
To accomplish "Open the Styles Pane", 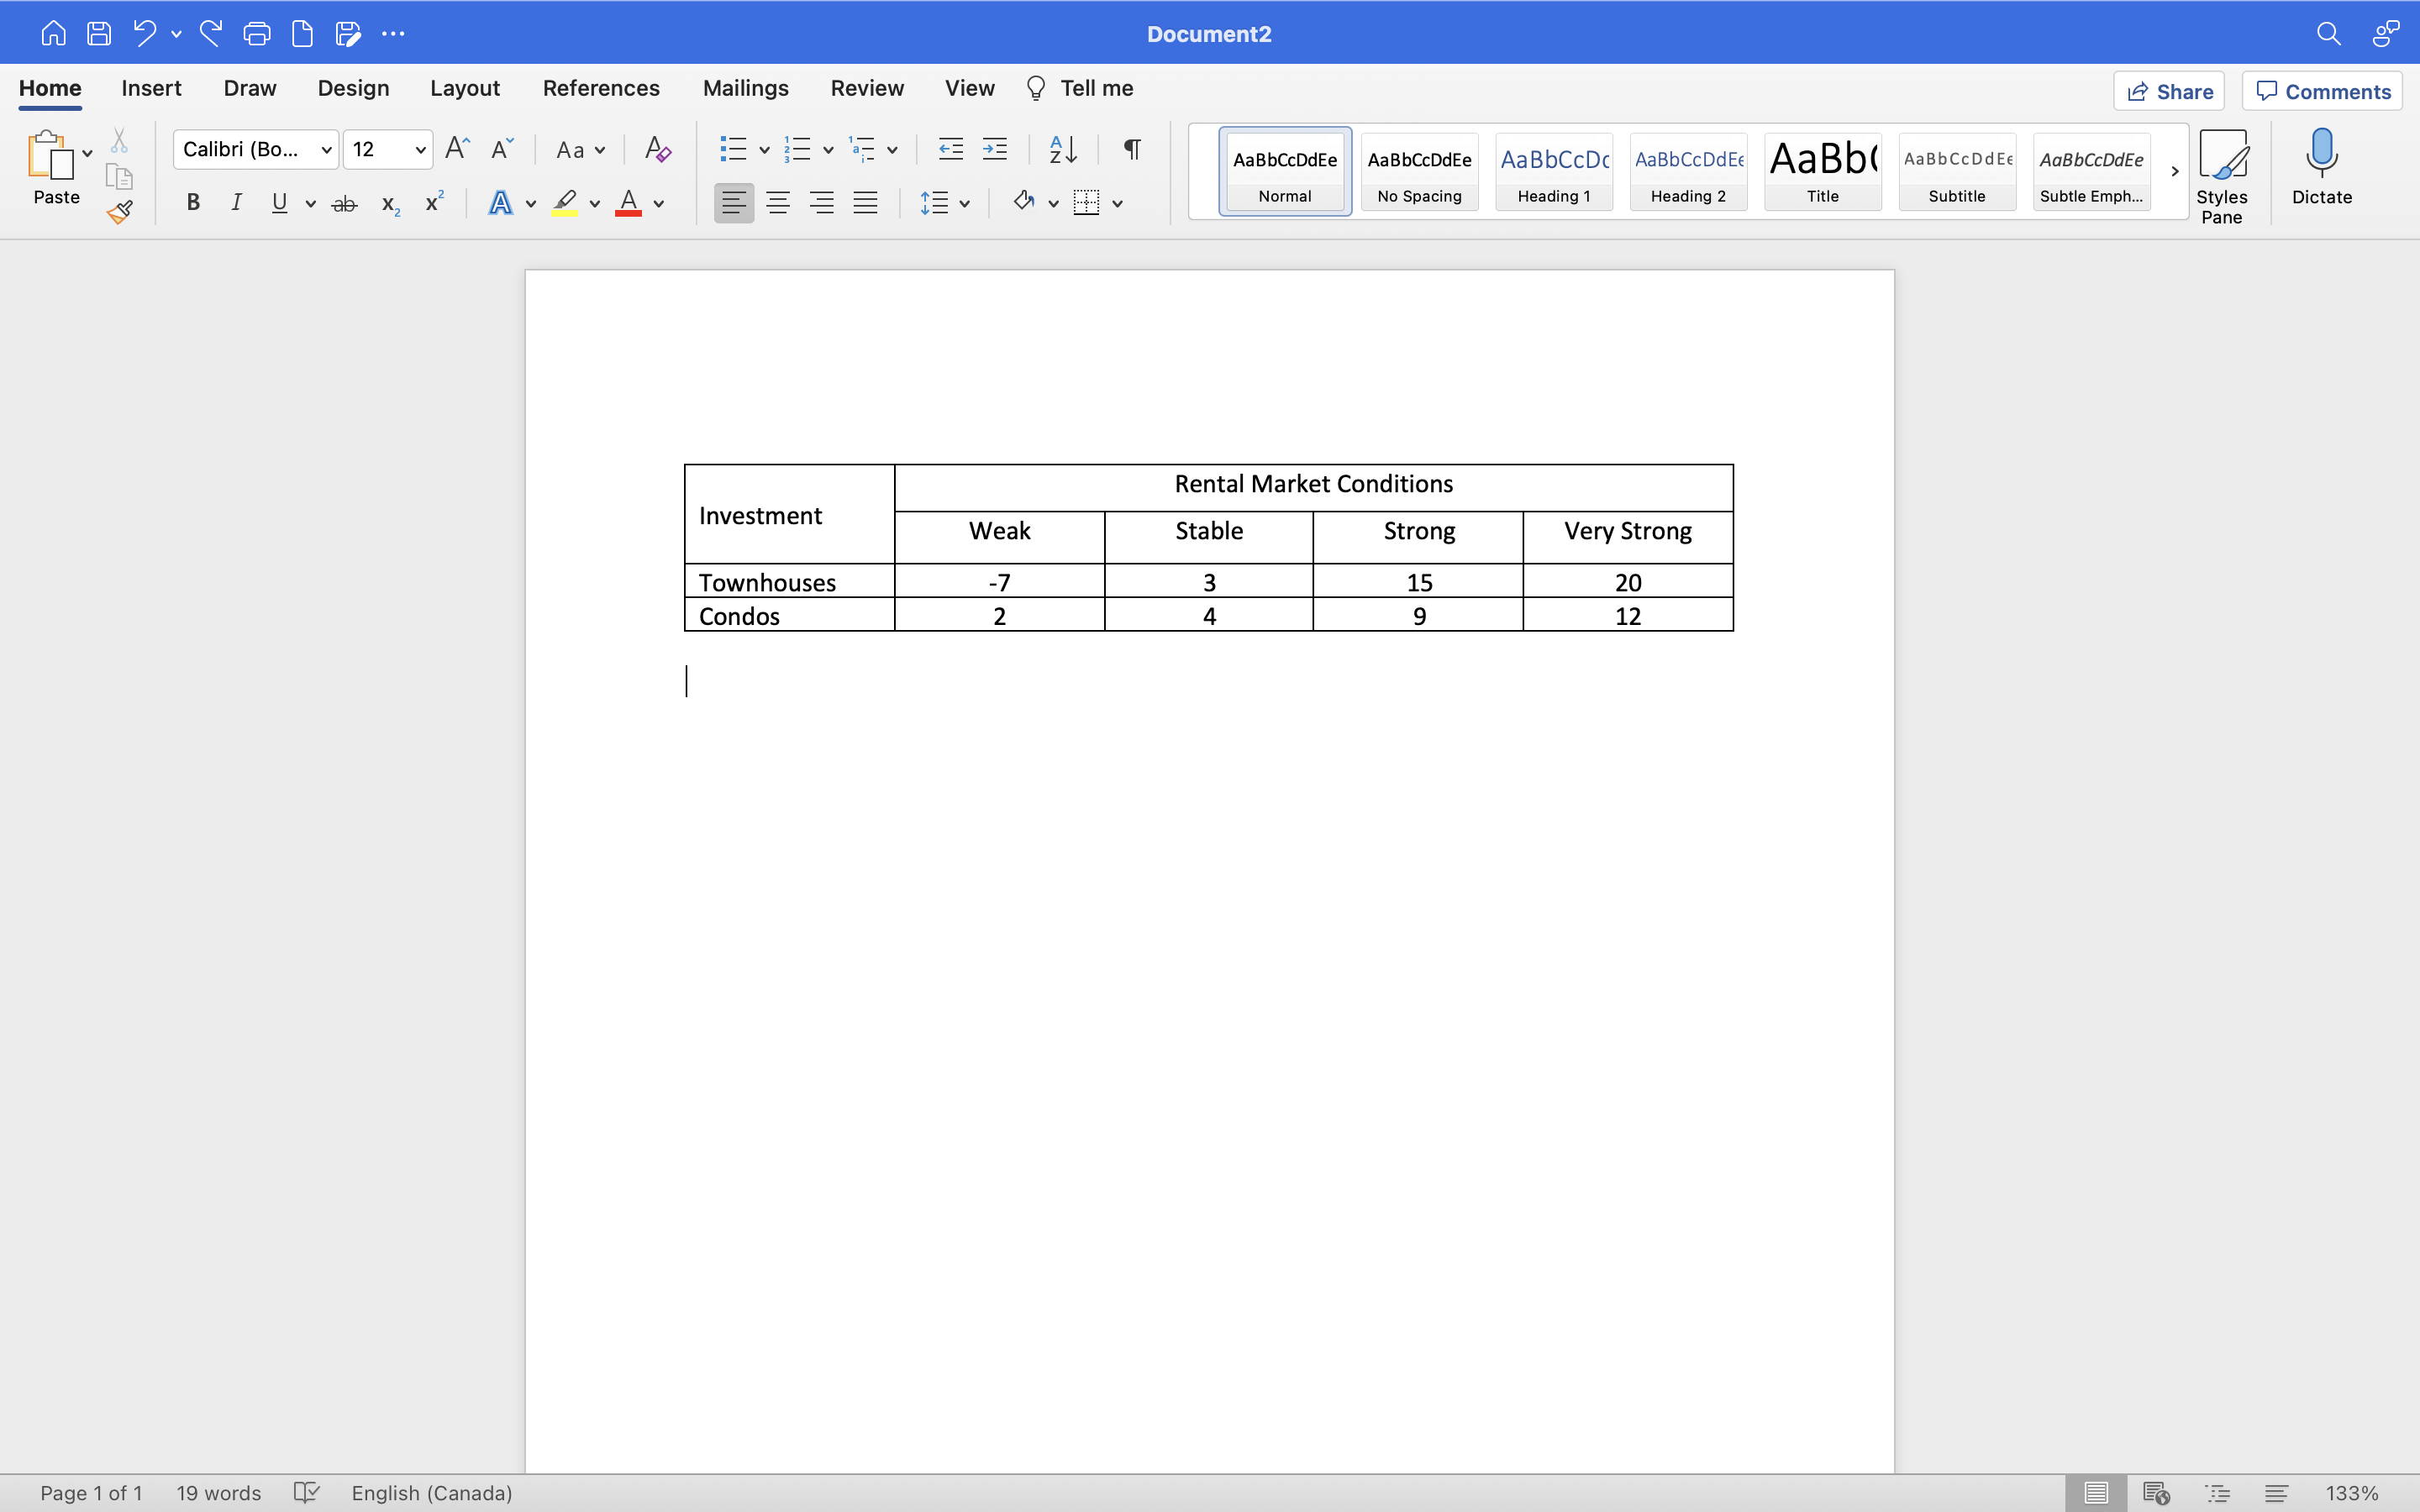I will [2221, 175].
